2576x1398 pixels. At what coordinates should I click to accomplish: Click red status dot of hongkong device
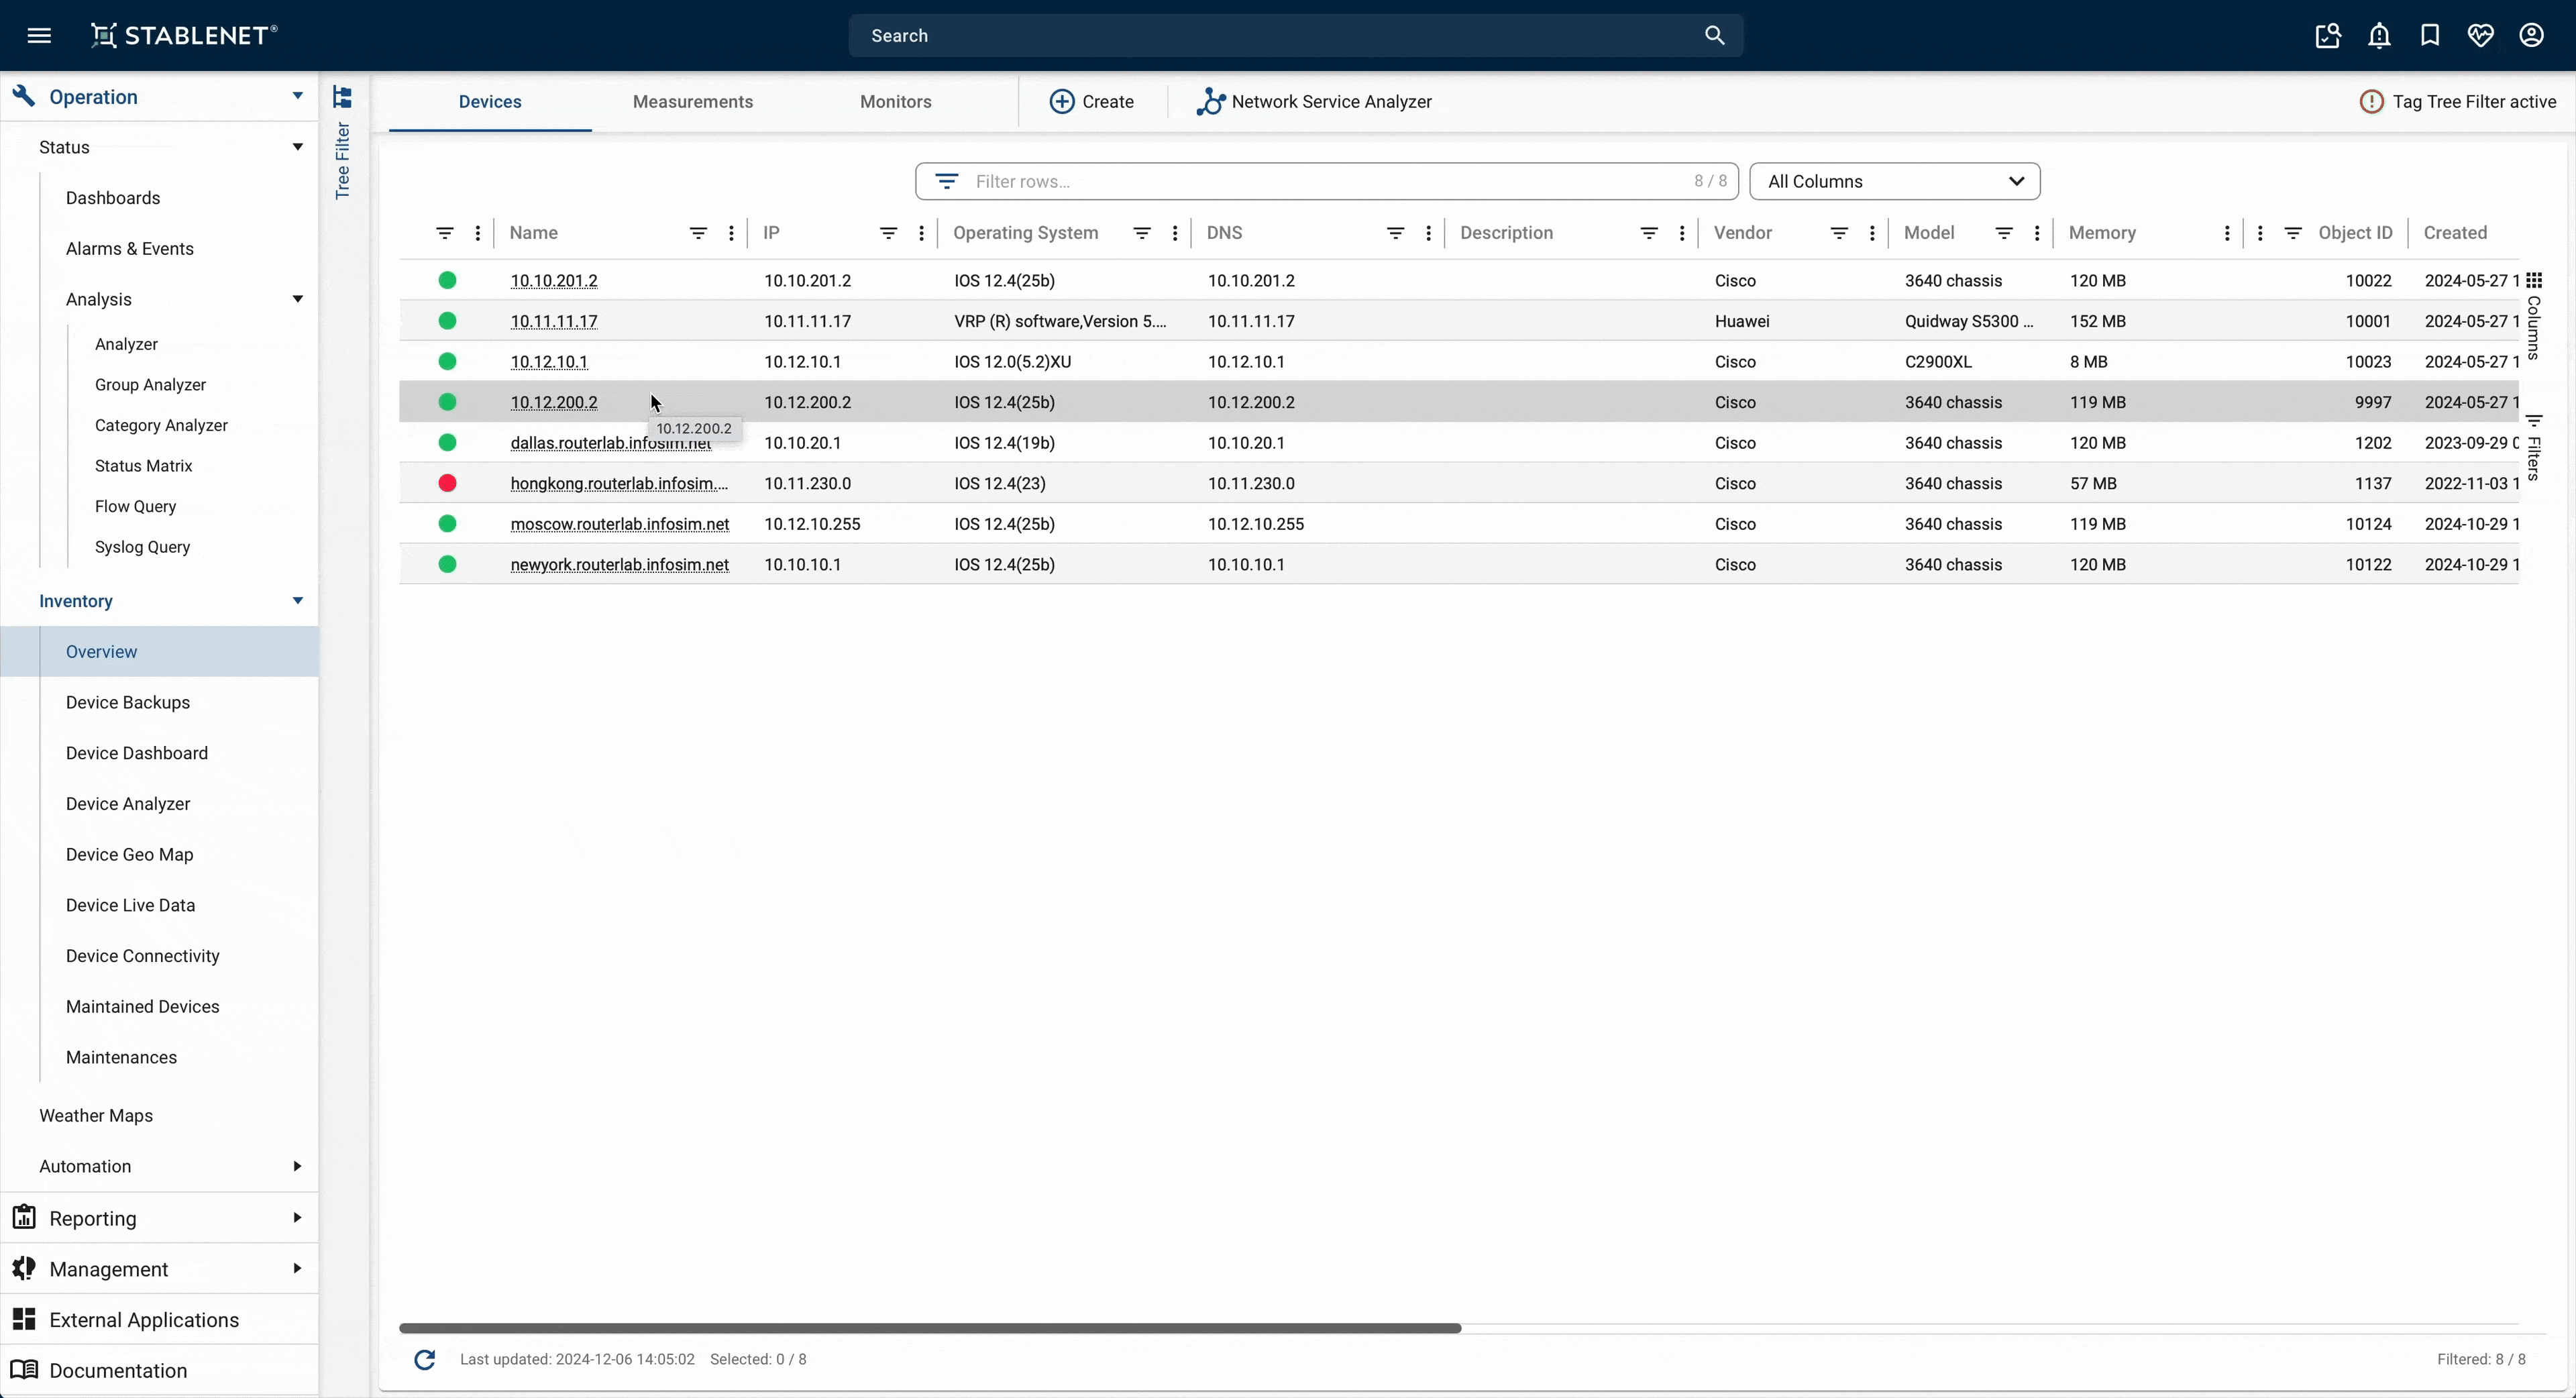point(448,484)
